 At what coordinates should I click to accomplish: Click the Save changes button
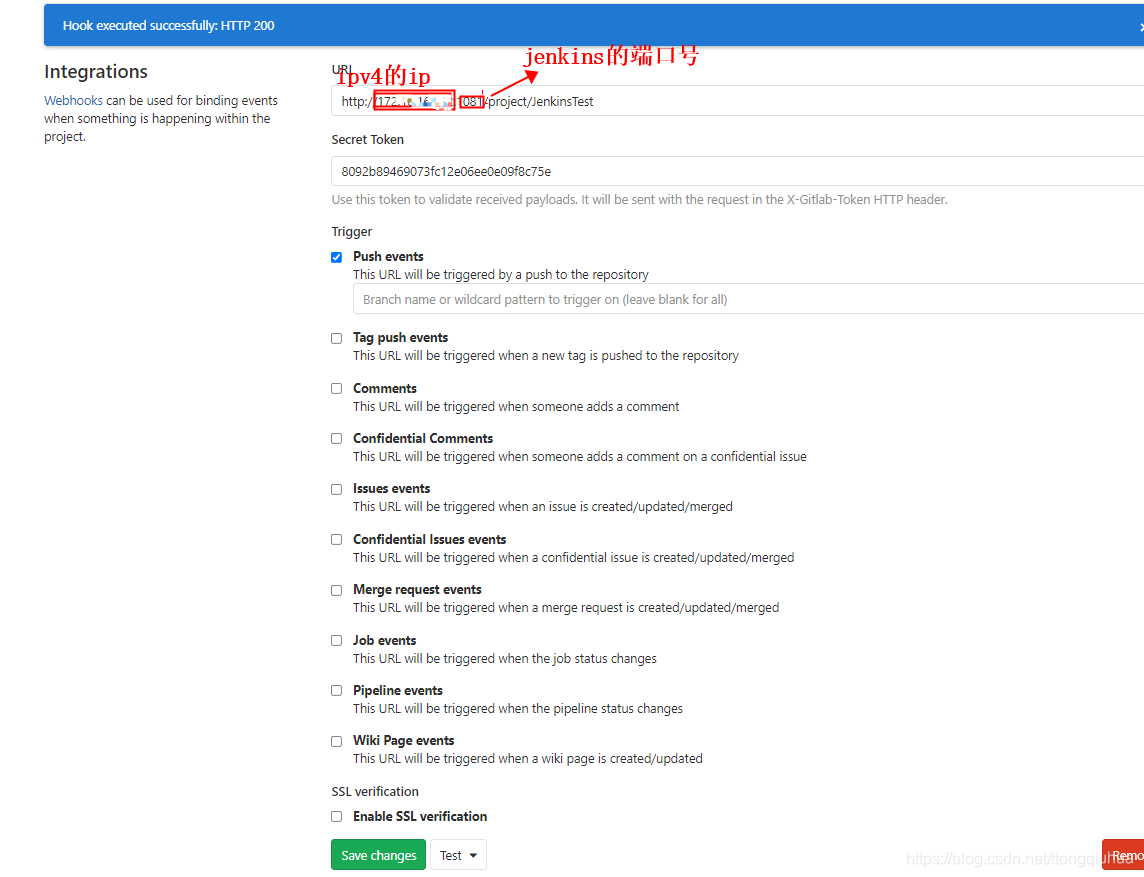pos(378,855)
